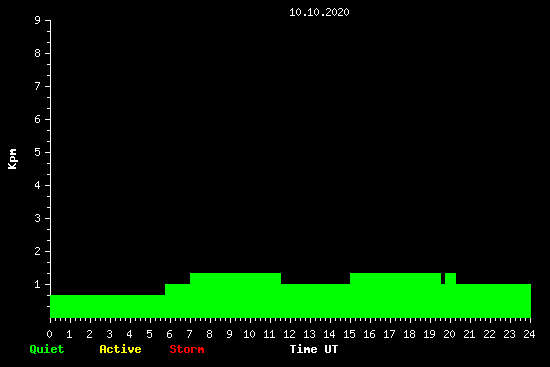
Task: Click the Kpm vertical axis label
Action: [13, 159]
